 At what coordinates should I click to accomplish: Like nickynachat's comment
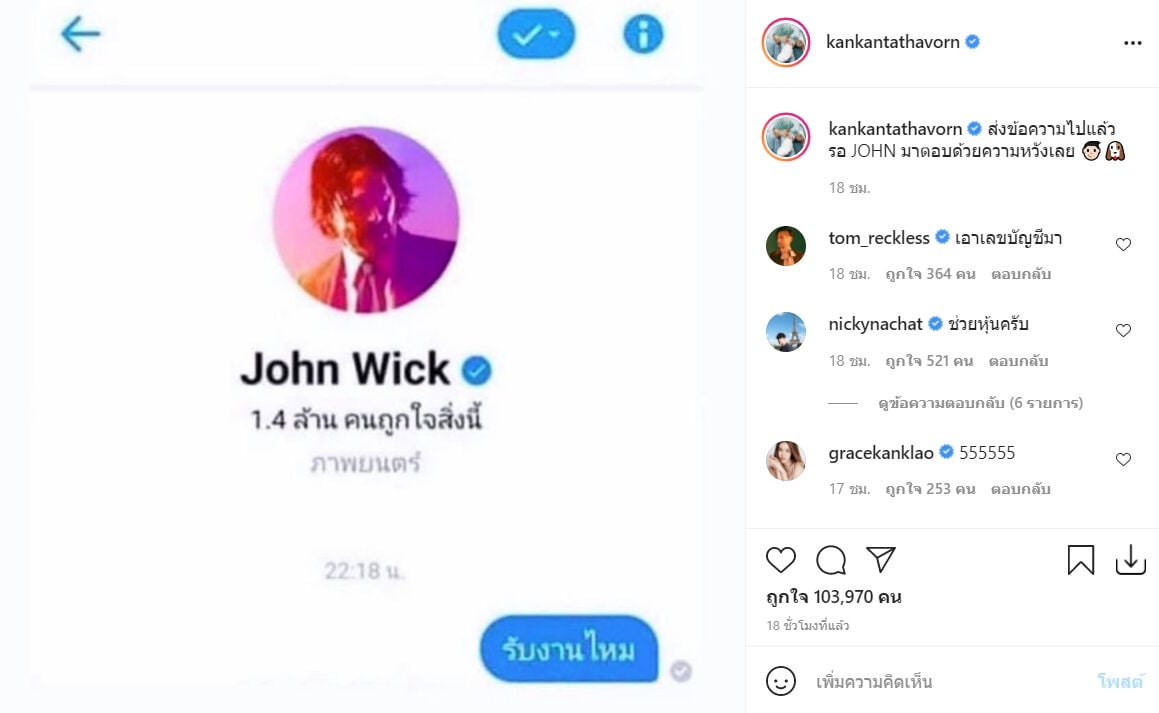click(1124, 330)
